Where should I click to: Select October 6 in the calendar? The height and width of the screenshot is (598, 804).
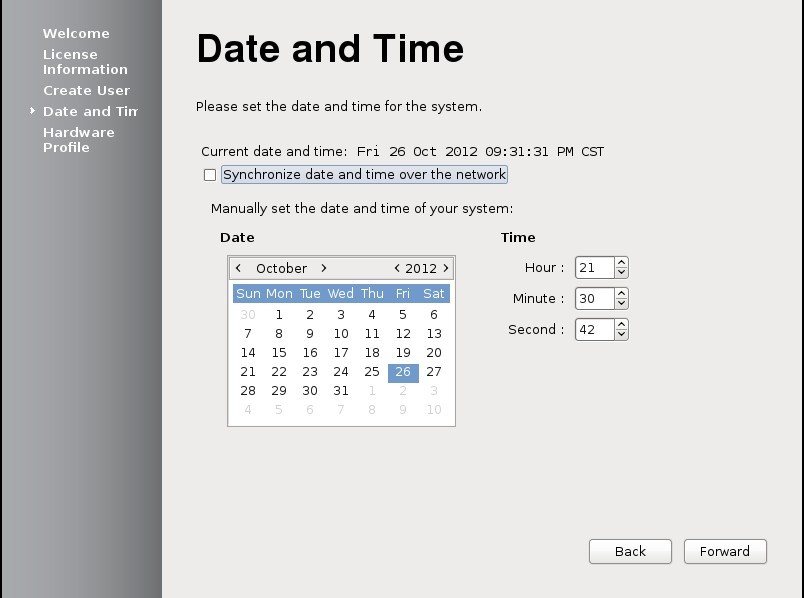click(x=434, y=314)
